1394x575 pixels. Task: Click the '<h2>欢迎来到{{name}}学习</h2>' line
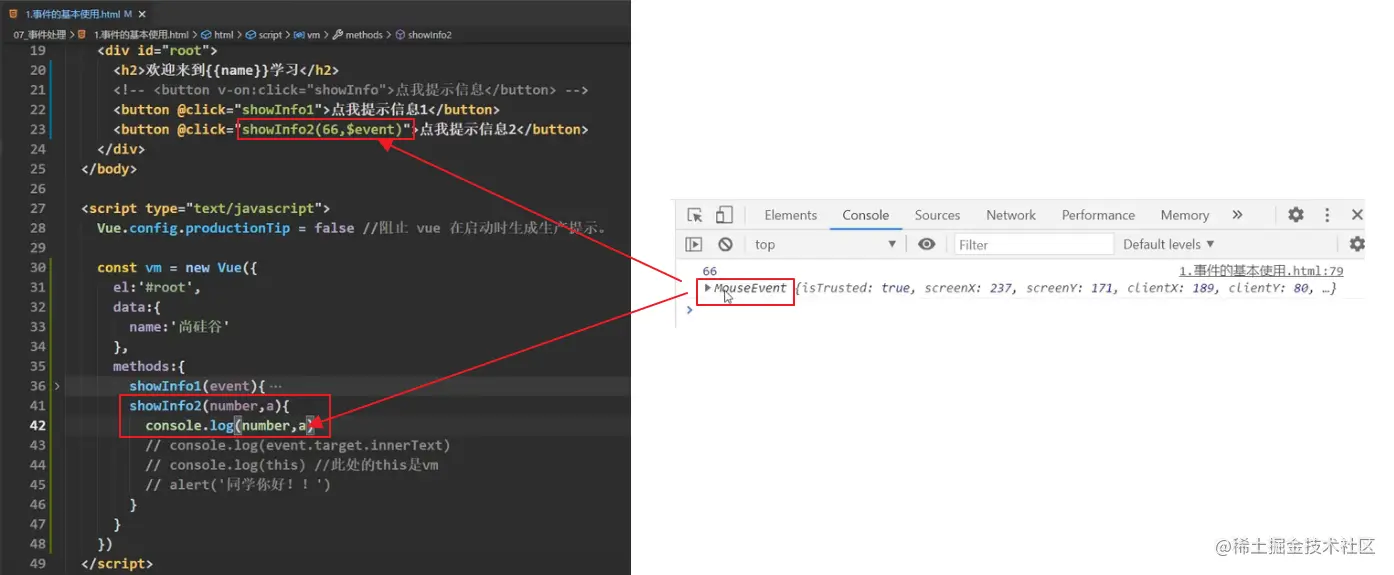click(x=225, y=70)
